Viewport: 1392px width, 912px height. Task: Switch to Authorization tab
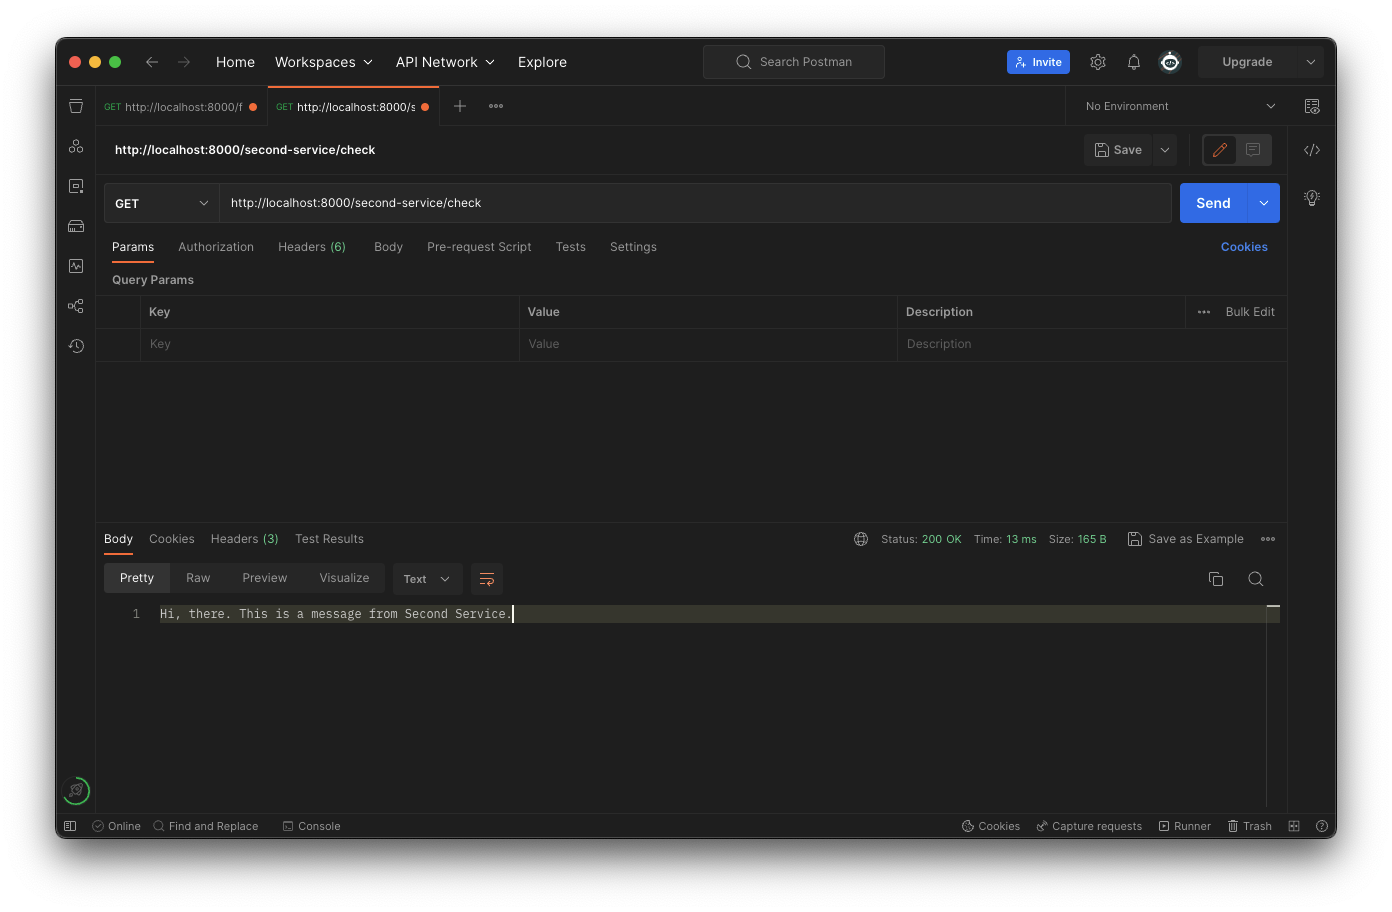216,247
